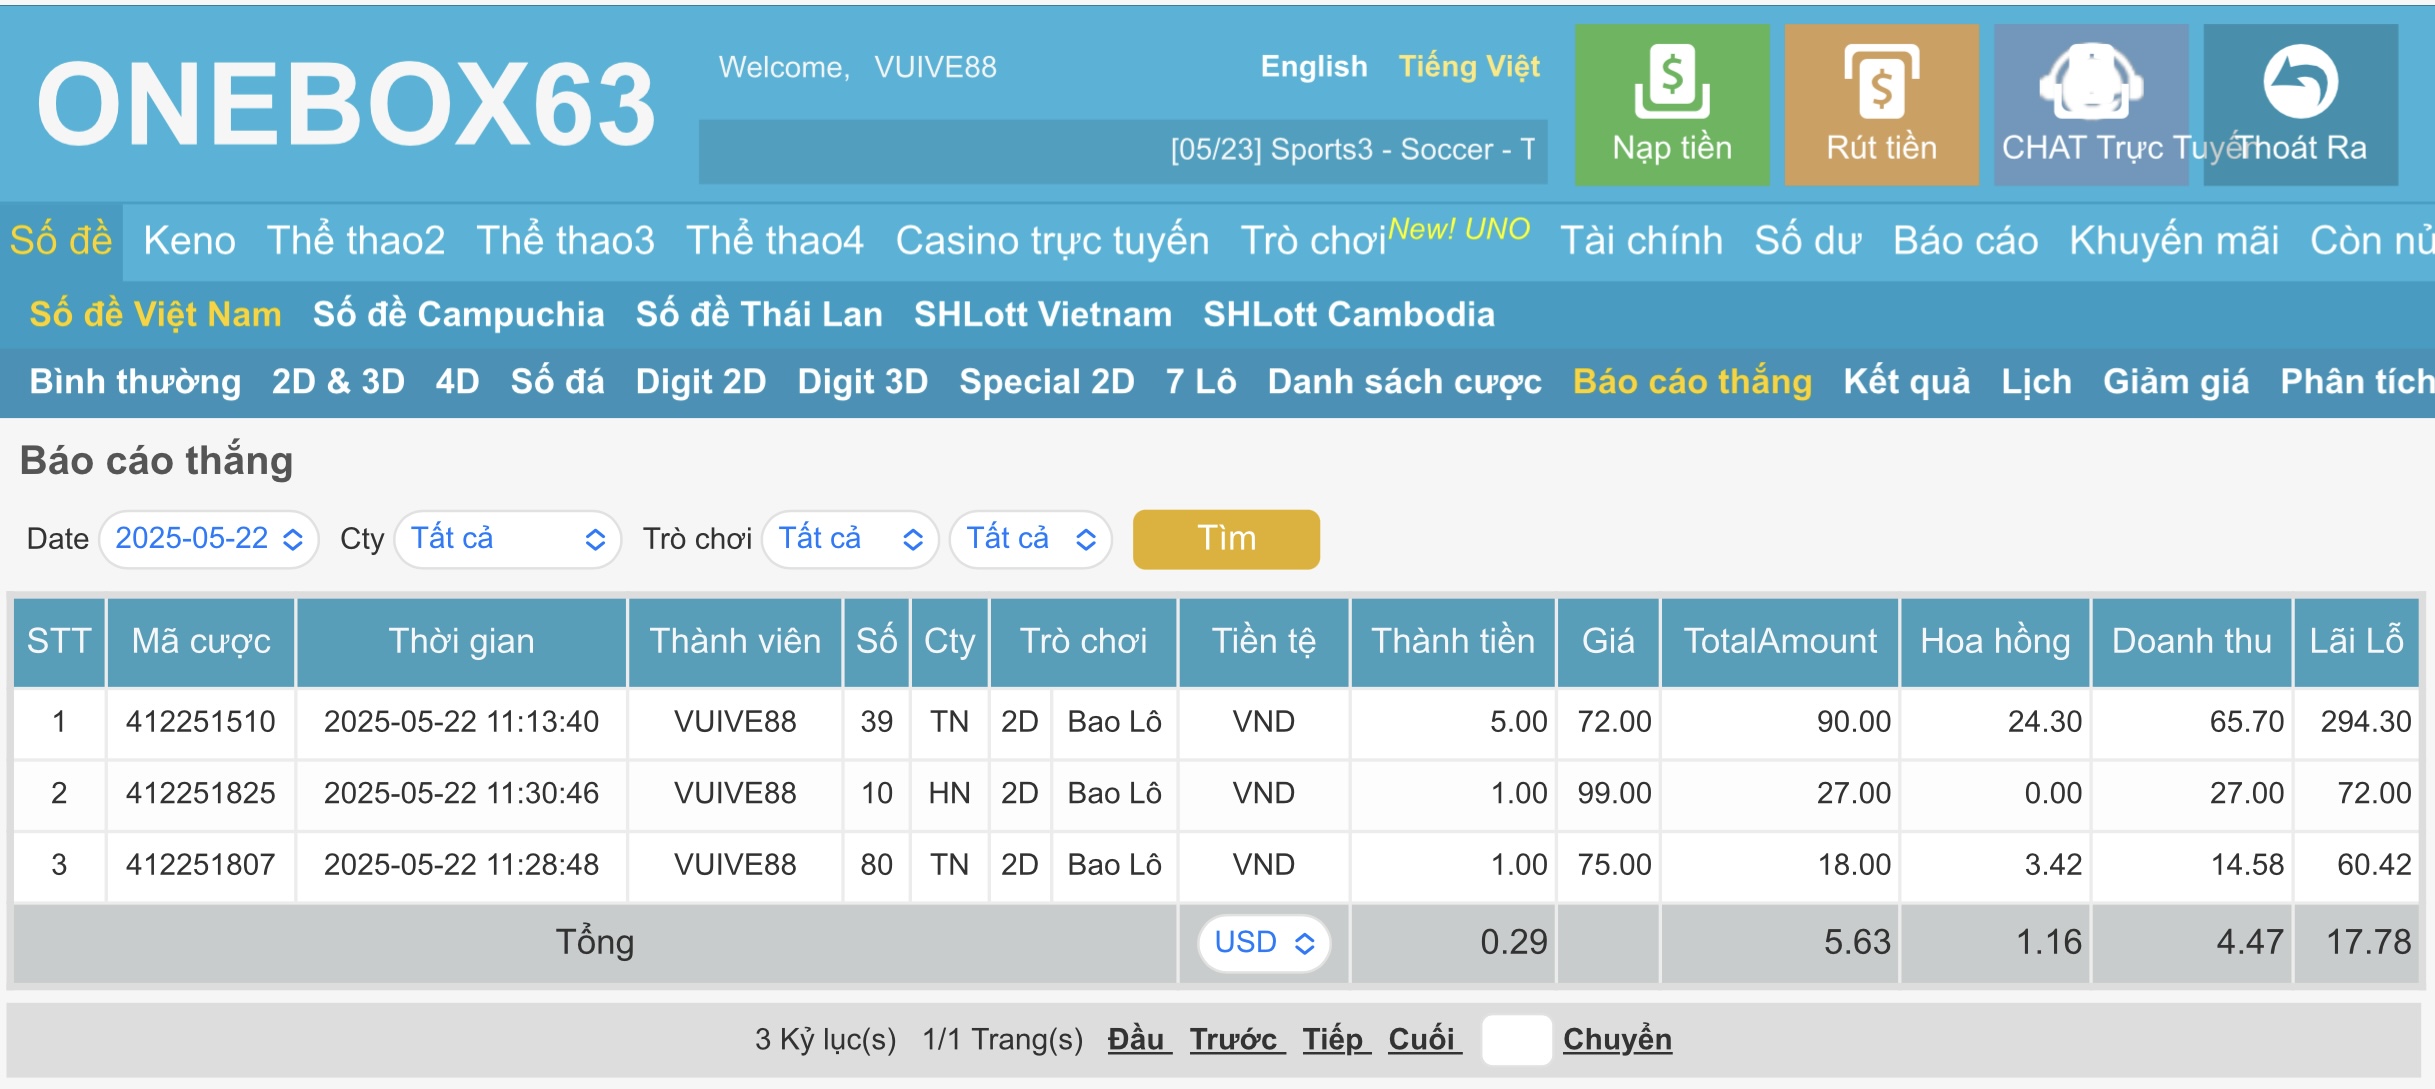The image size is (2435, 1089).
Task: Select Số đề Campuchia tab
Action: click(458, 314)
